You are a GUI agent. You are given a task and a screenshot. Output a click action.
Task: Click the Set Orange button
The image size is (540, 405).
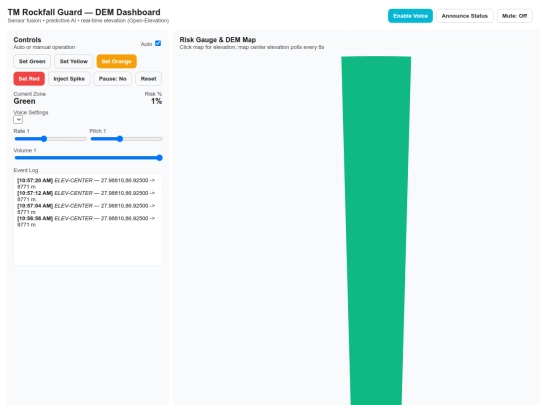[116, 61]
